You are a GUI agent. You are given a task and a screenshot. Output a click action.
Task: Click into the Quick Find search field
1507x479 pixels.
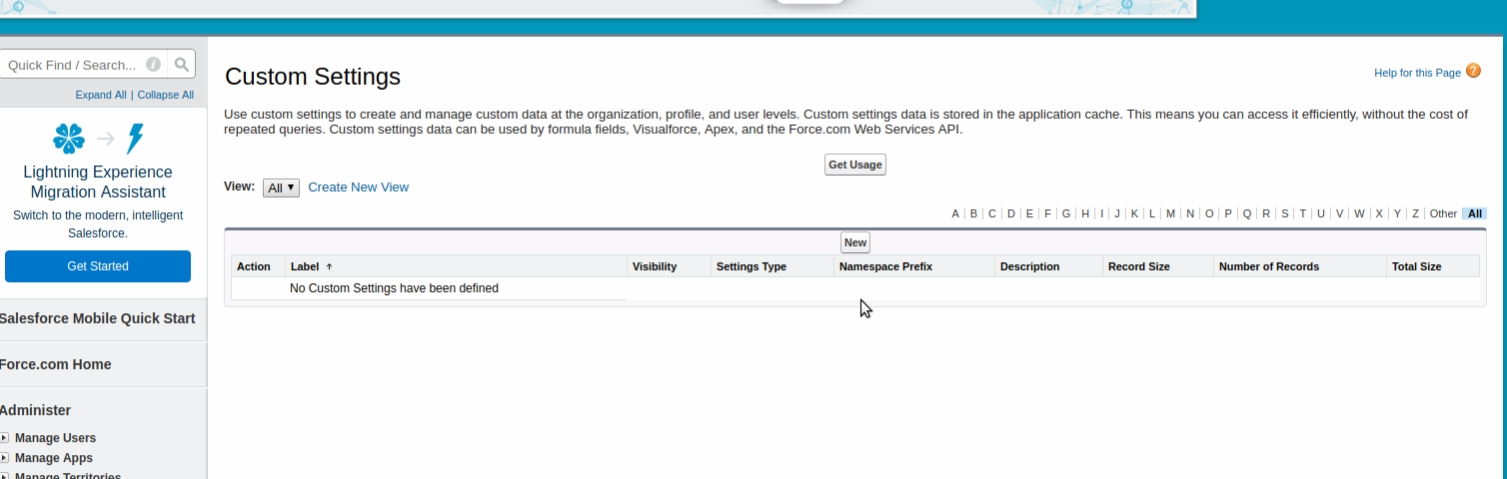[x=72, y=65]
